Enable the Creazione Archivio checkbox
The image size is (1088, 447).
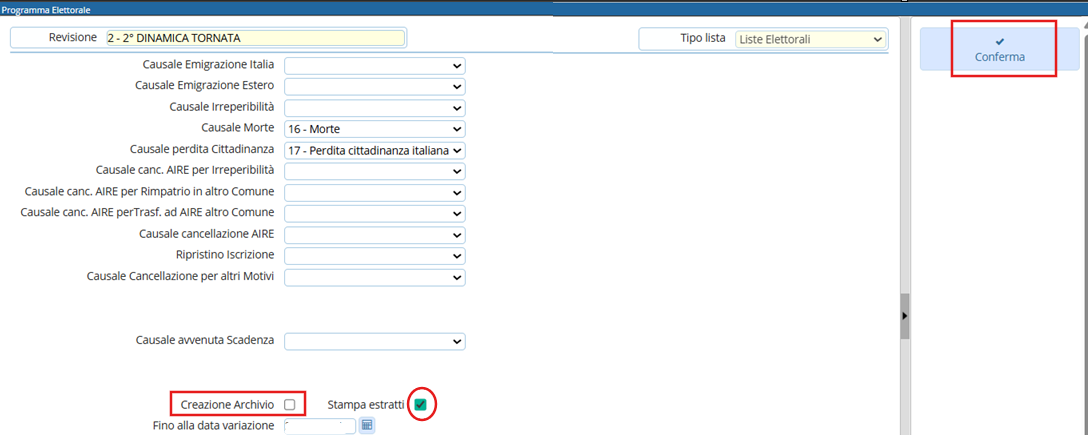(289, 404)
